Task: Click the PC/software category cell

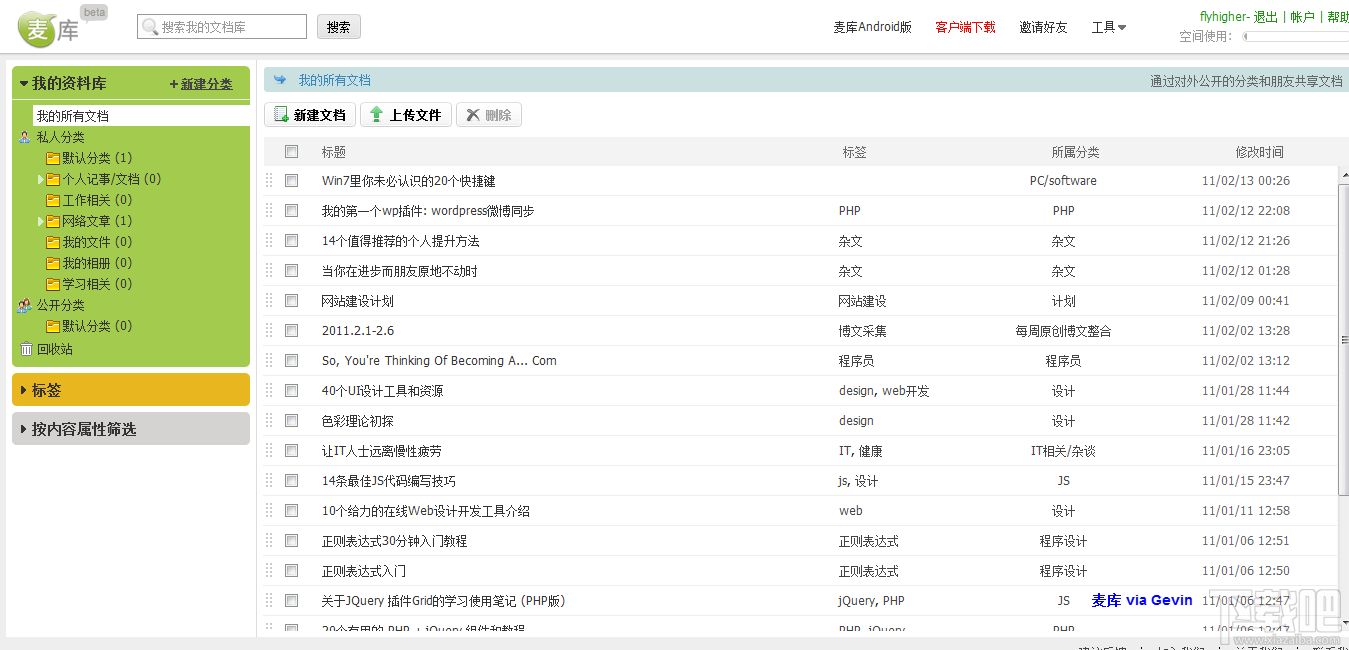Action: 1063,181
